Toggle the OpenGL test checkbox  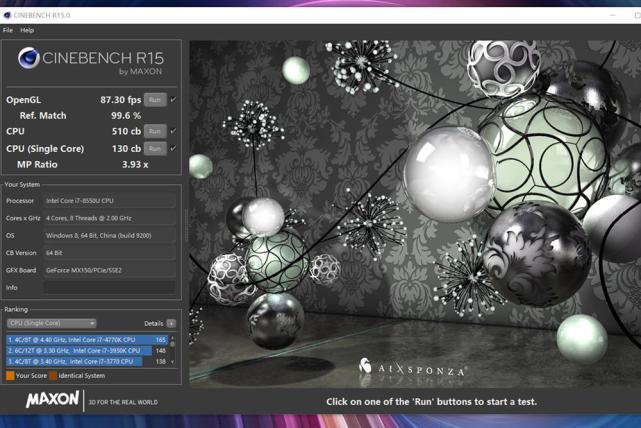click(173, 99)
